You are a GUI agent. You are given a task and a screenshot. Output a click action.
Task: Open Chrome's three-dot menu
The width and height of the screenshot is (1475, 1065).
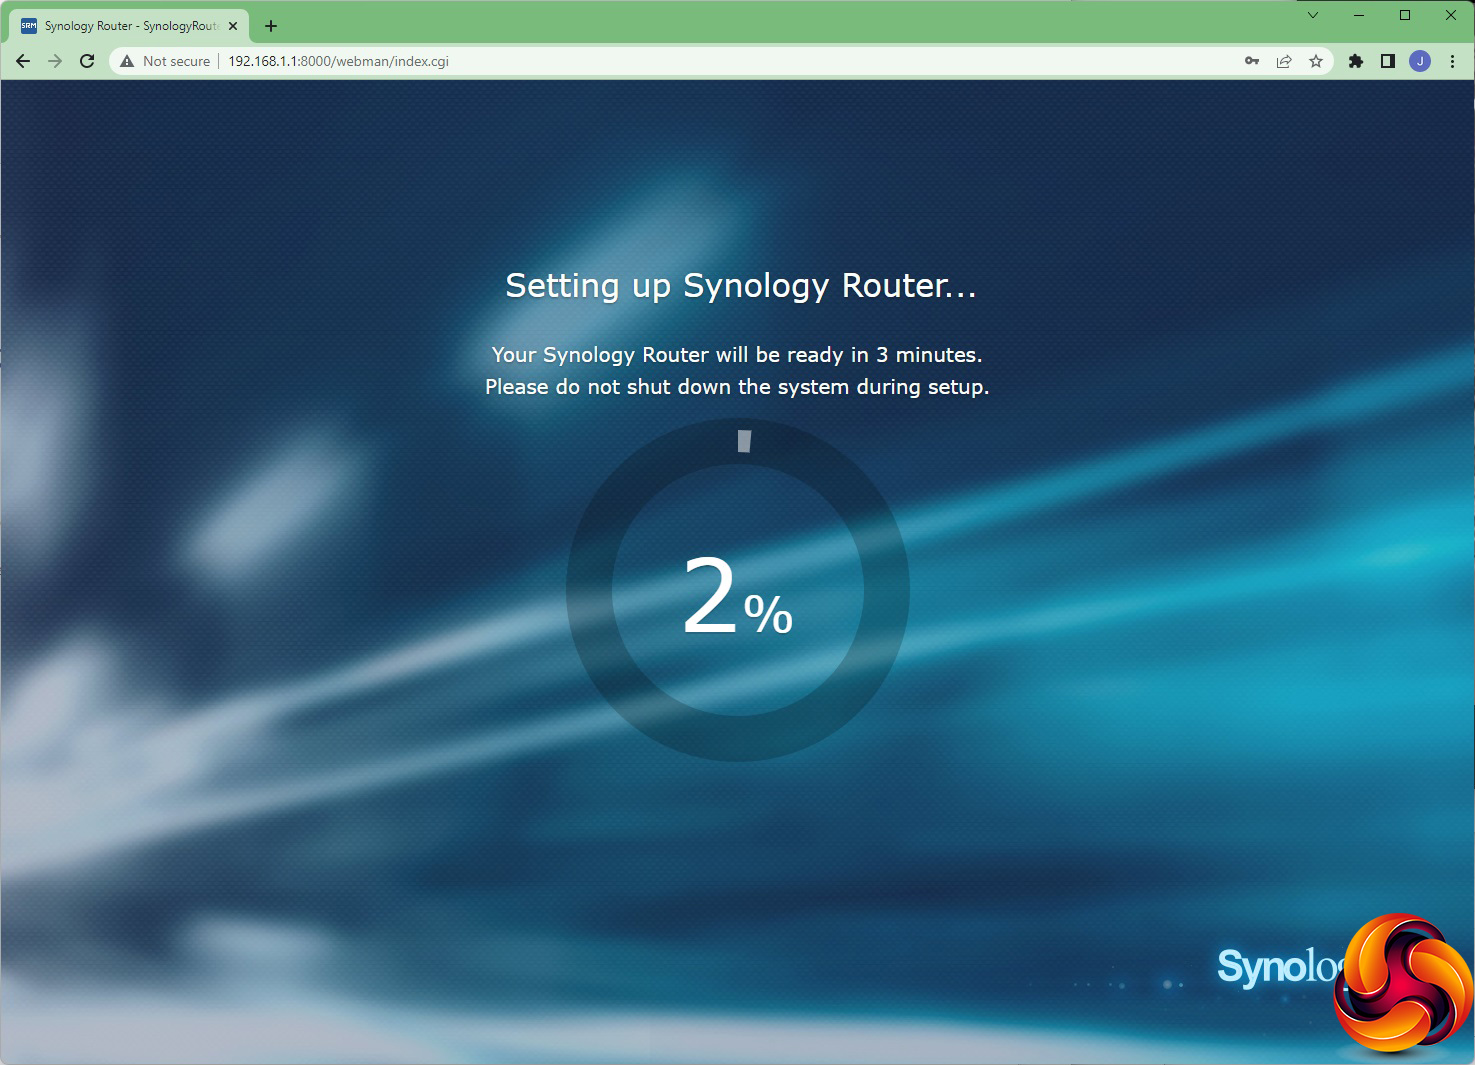click(x=1452, y=61)
